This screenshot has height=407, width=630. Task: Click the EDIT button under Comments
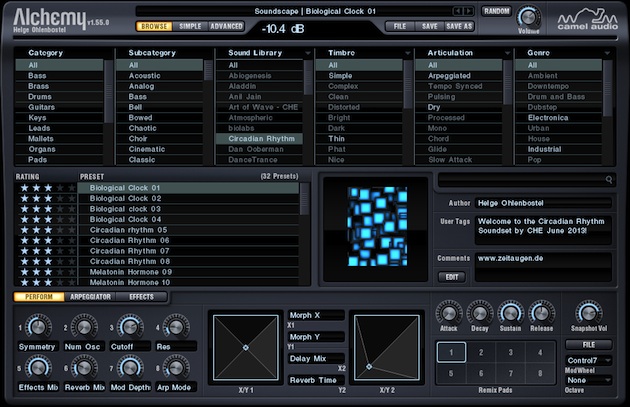(452, 277)
